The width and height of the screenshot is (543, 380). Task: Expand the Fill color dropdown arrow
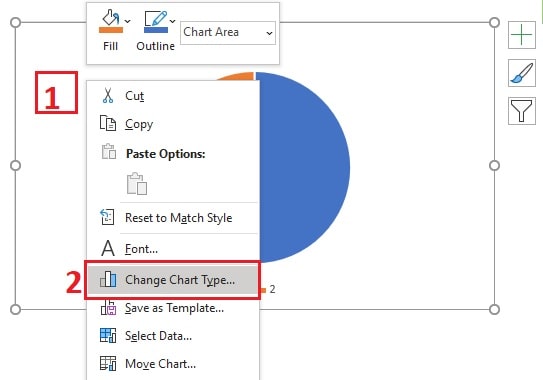128,21
